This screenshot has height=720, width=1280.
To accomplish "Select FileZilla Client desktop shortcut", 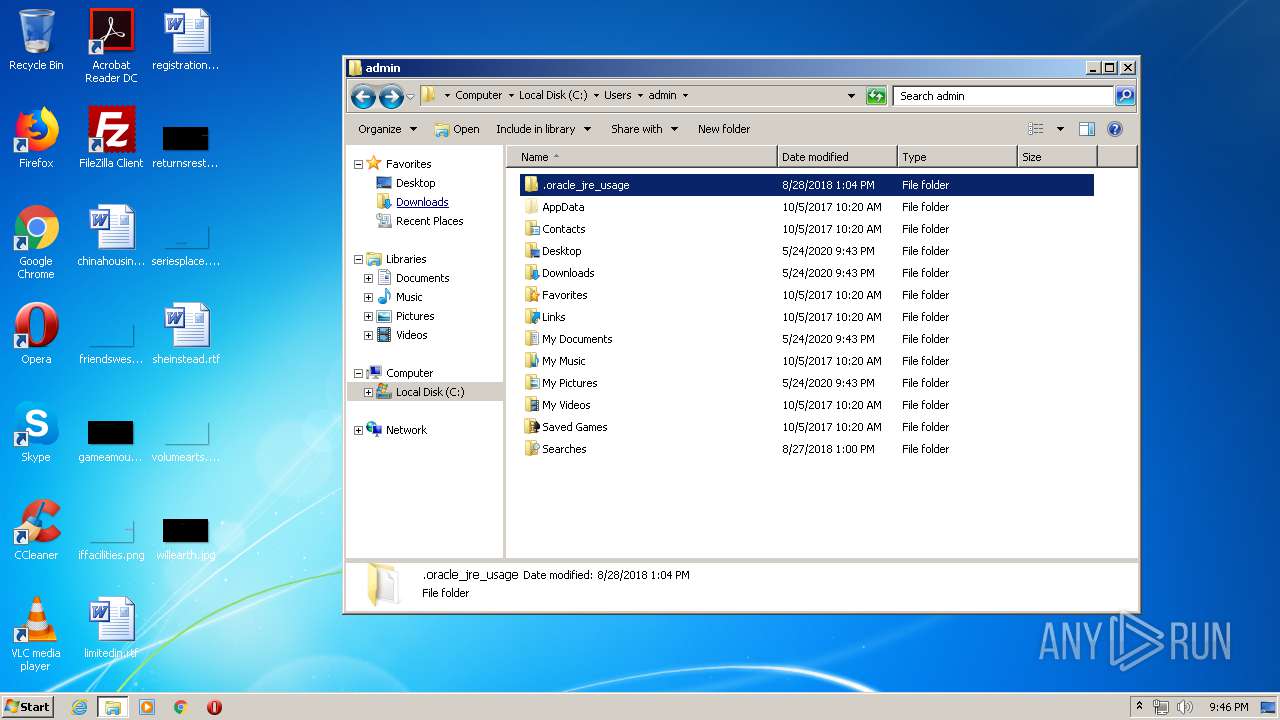I will pos(111,138).
